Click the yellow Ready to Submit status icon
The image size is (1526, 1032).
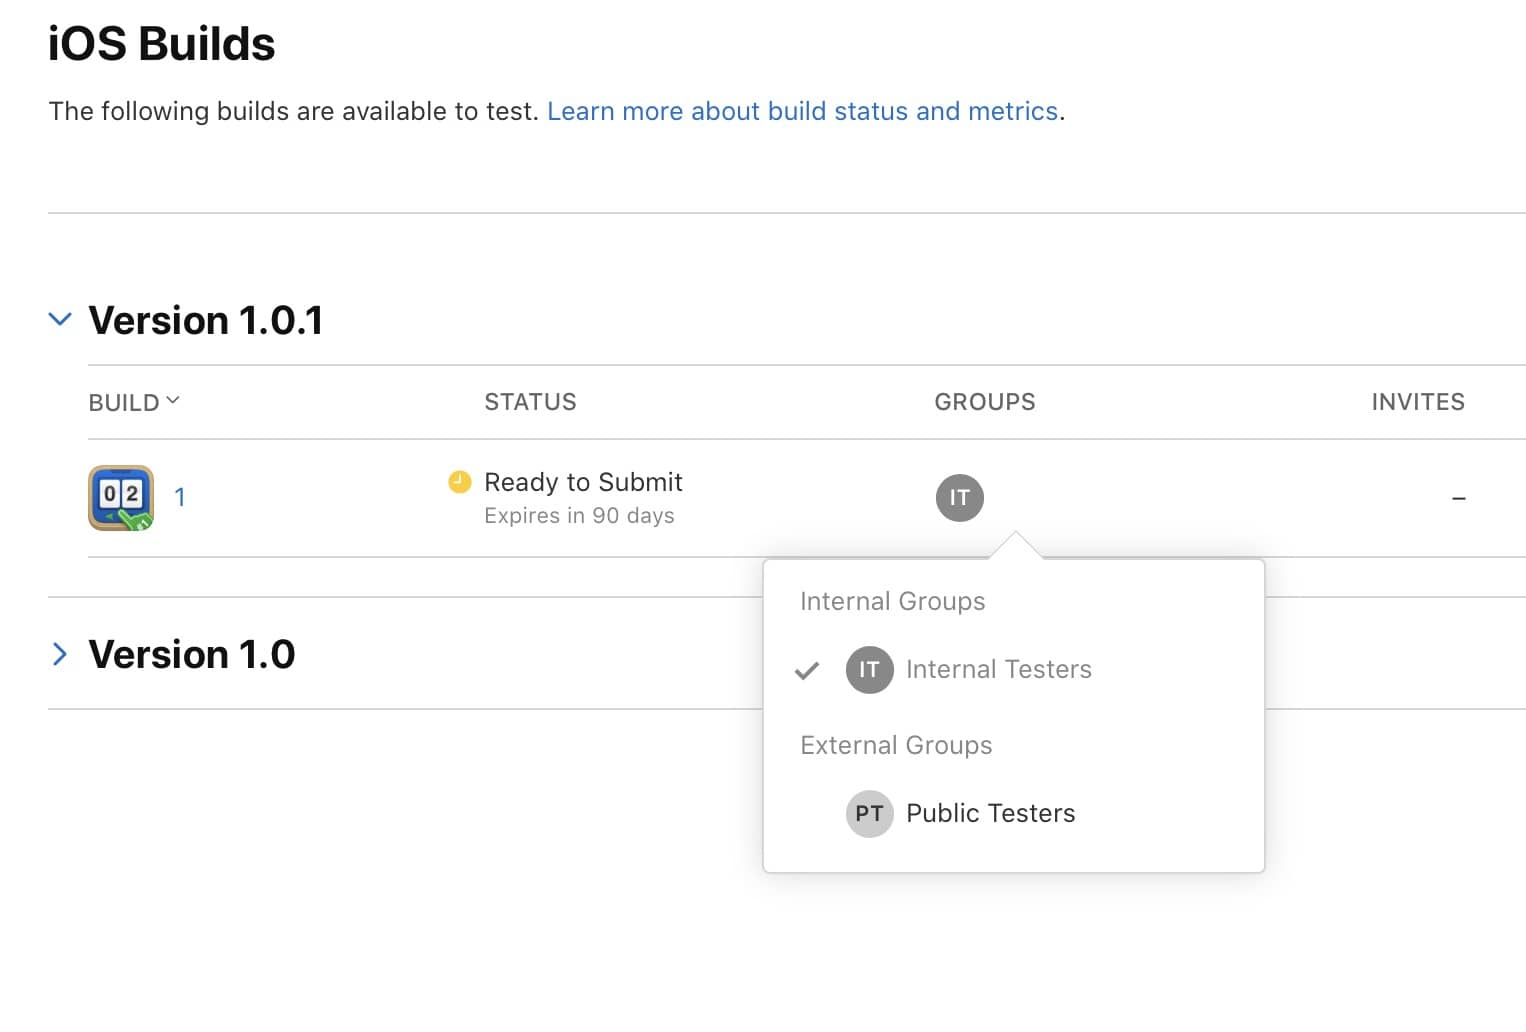(x=459, y=482)
